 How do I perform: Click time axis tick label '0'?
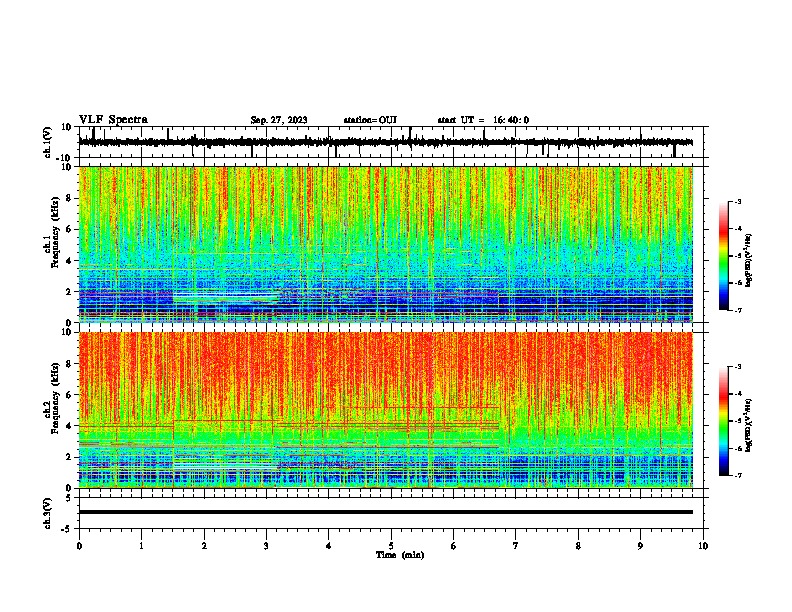tap(79, 546)
